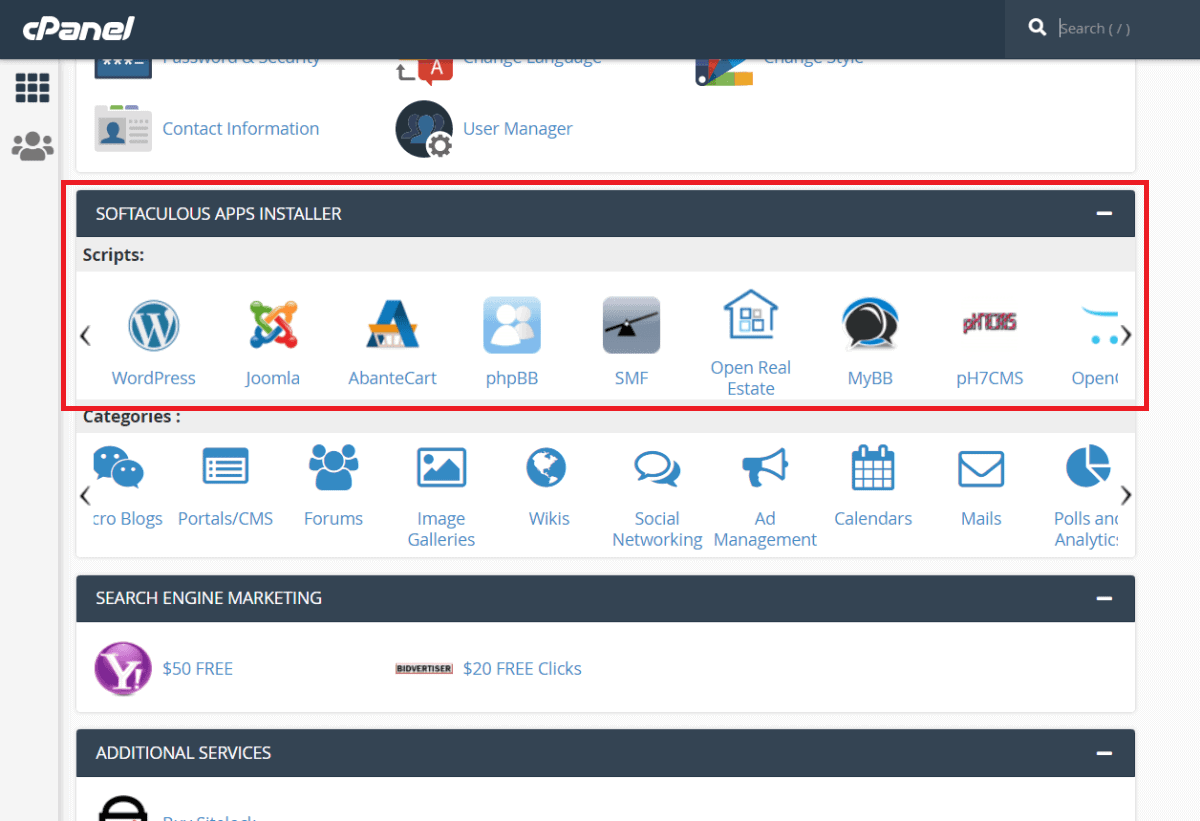Click the AbanteCart script icon

(392, 325)
